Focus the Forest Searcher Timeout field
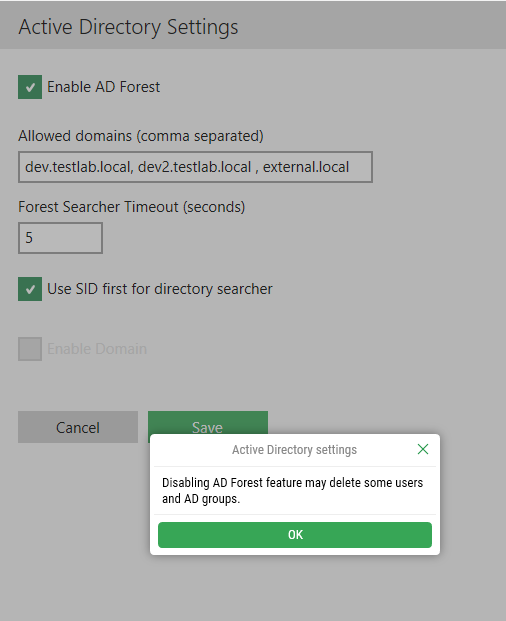 (60, 238)
